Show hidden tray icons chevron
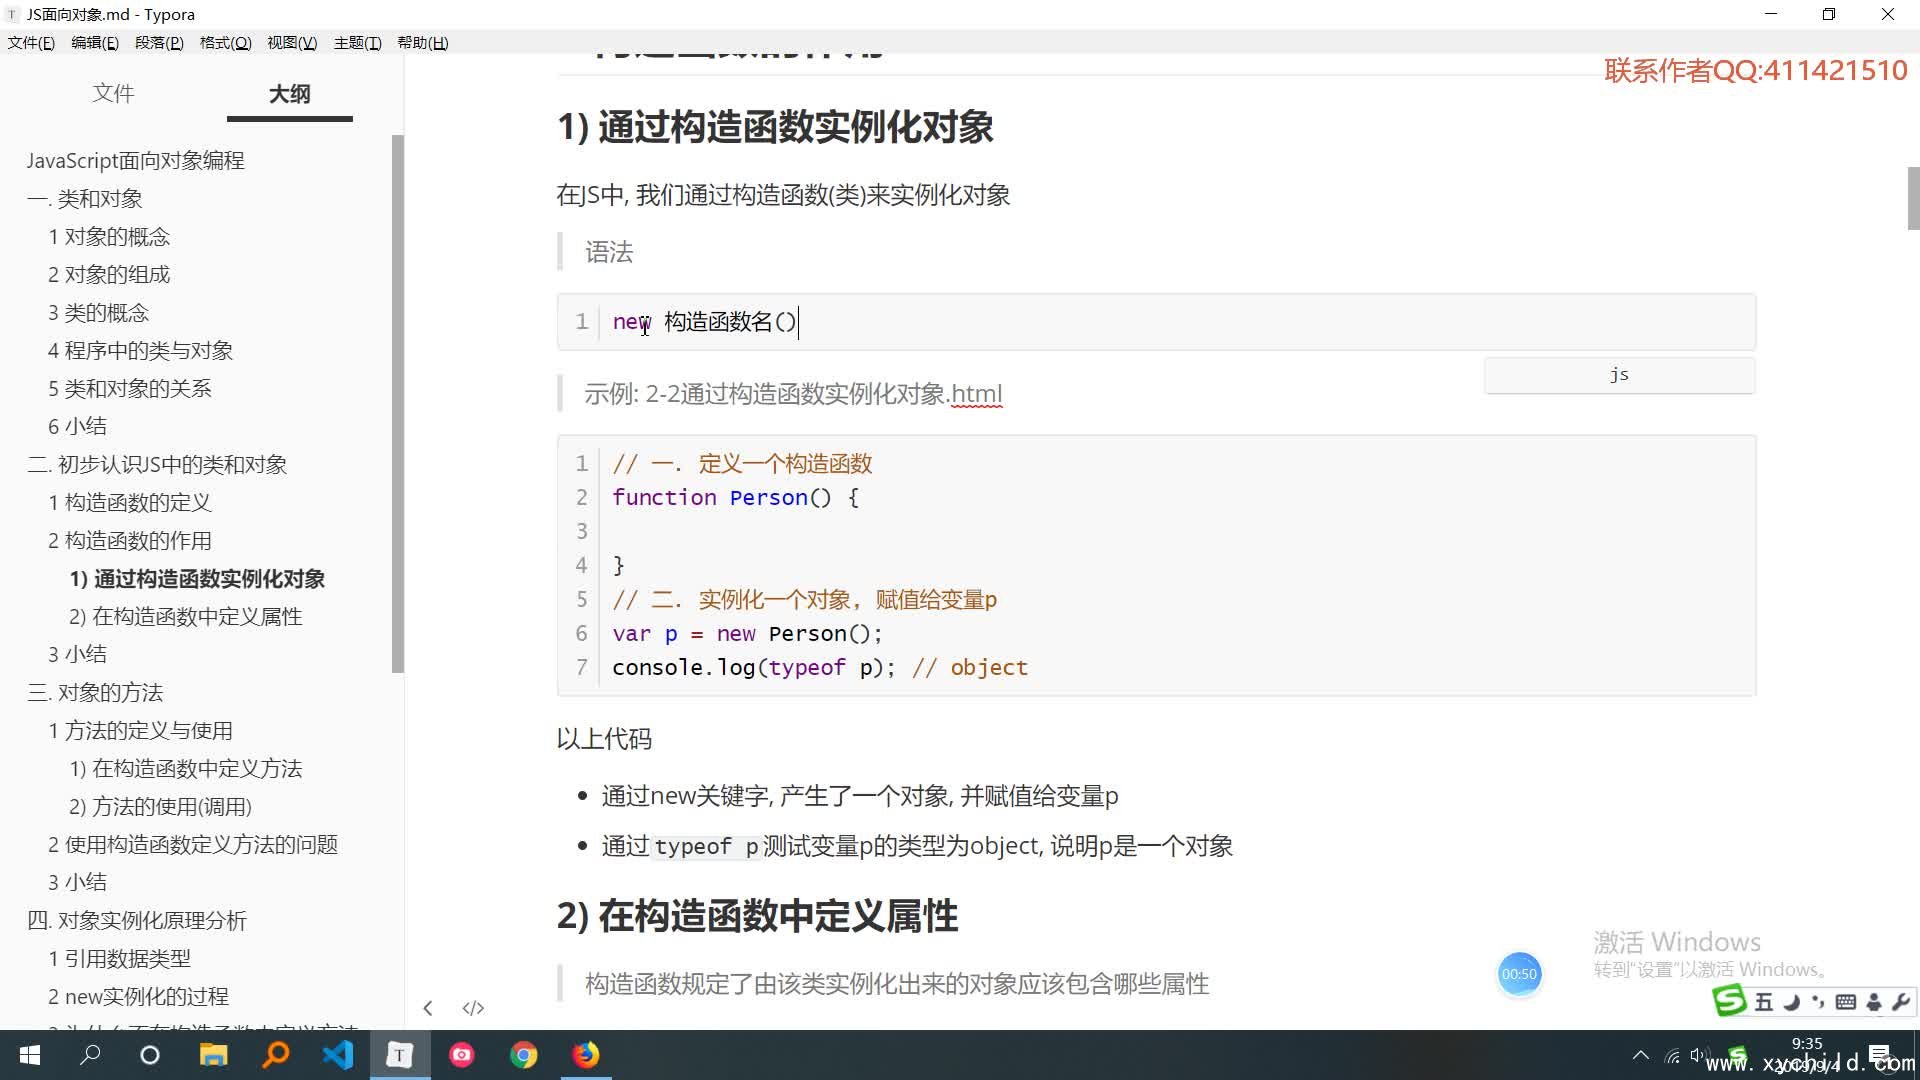Viewport: 1920px width, 1080px height. pos(1641,1055)
